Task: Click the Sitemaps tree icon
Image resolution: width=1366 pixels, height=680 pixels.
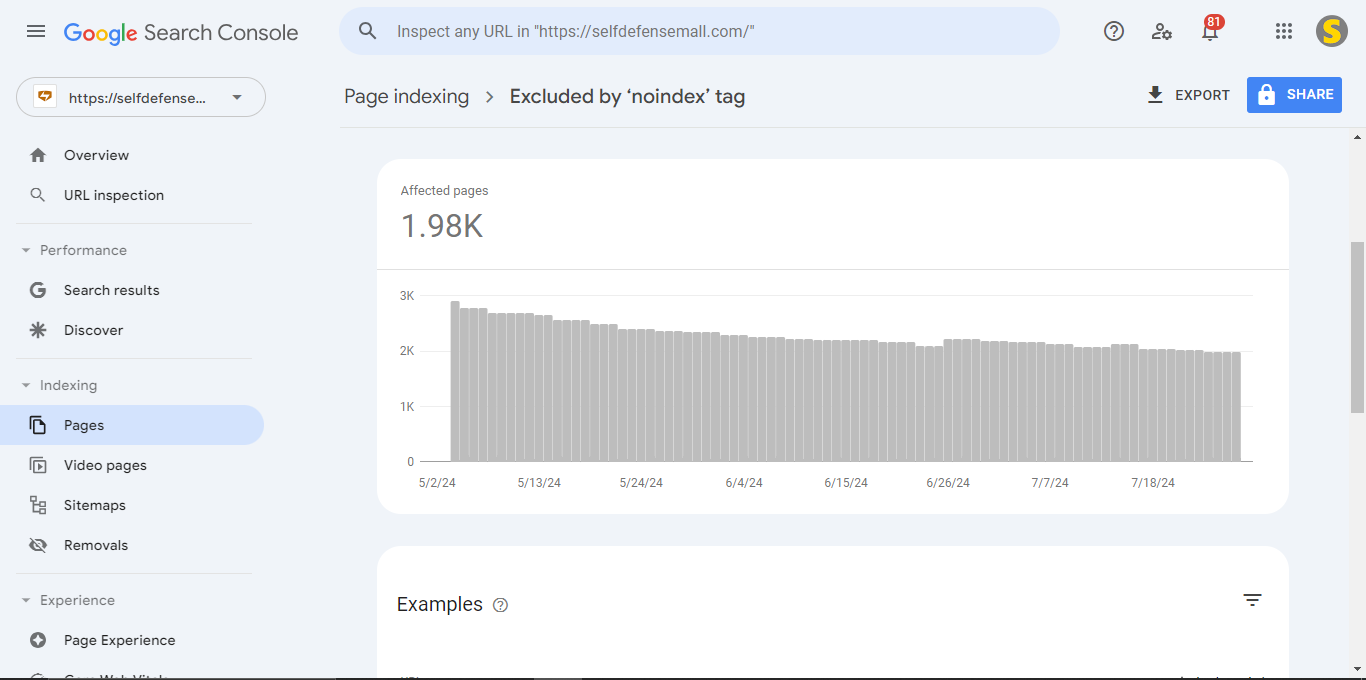Action: click(x=38, y=505)
